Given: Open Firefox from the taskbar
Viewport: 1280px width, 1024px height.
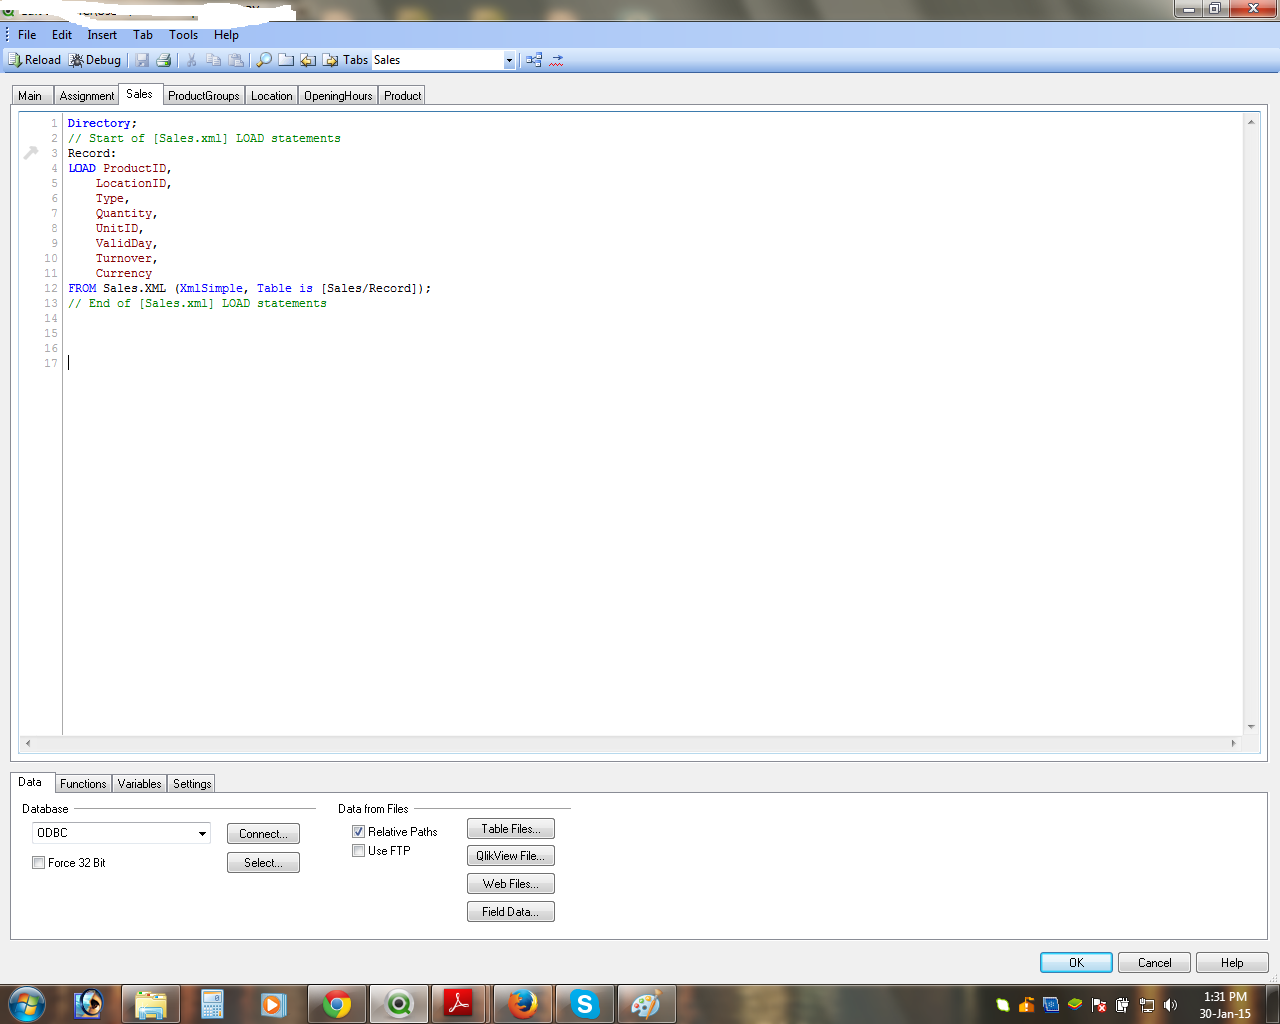Looking at the screenshot, I should coord(522,1004).
